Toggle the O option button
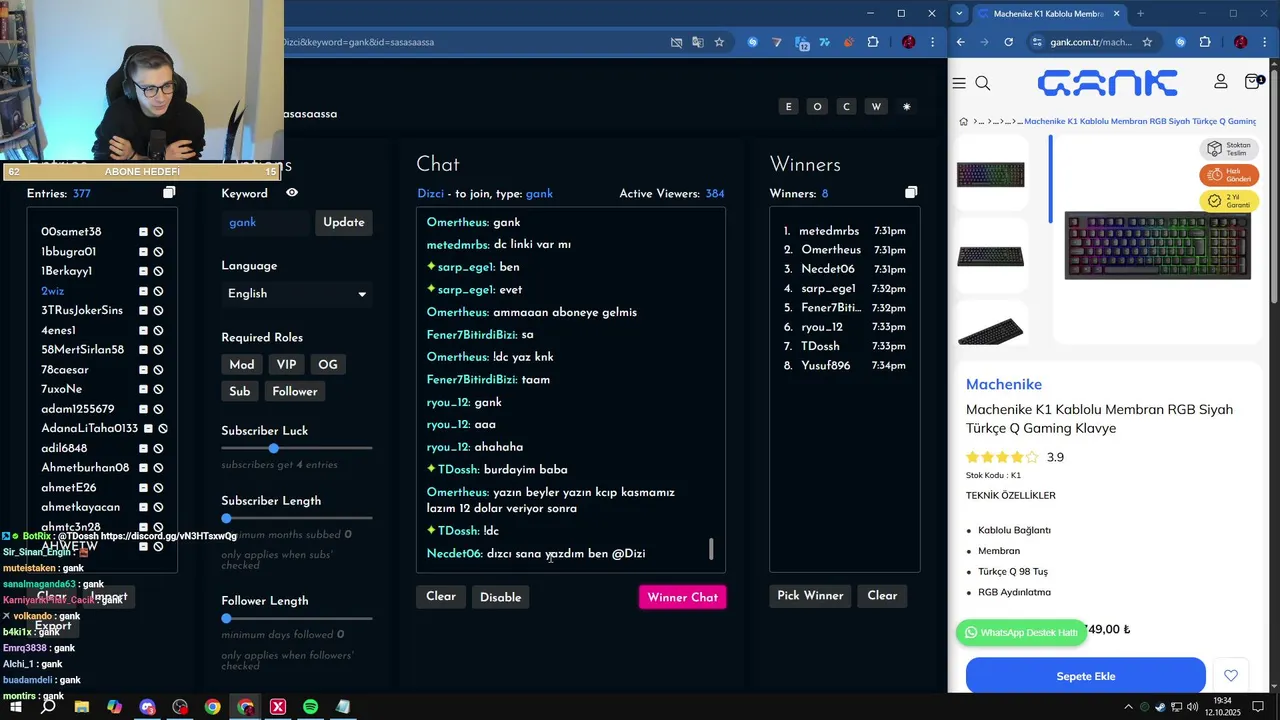 click(818, 107)
